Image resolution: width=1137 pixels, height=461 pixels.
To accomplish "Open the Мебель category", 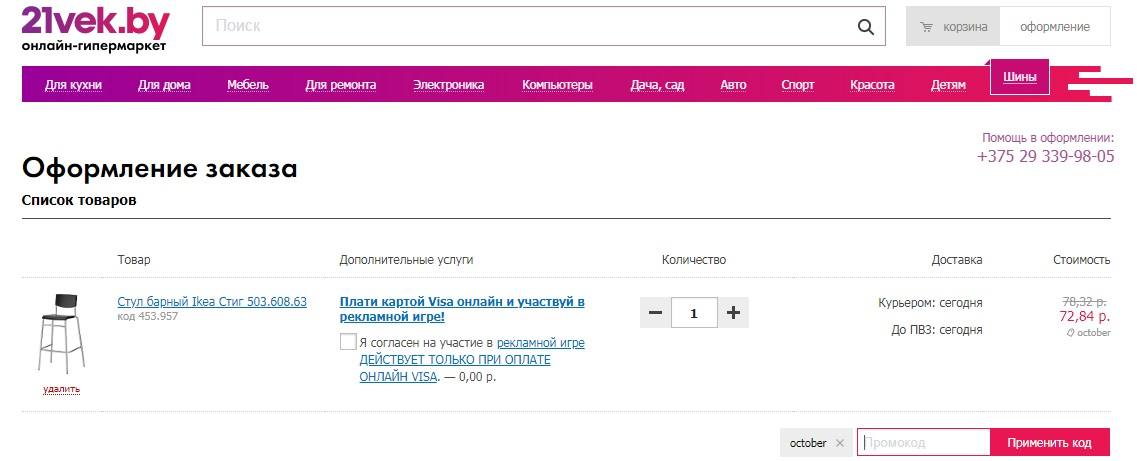I will [x=248, y=85].
